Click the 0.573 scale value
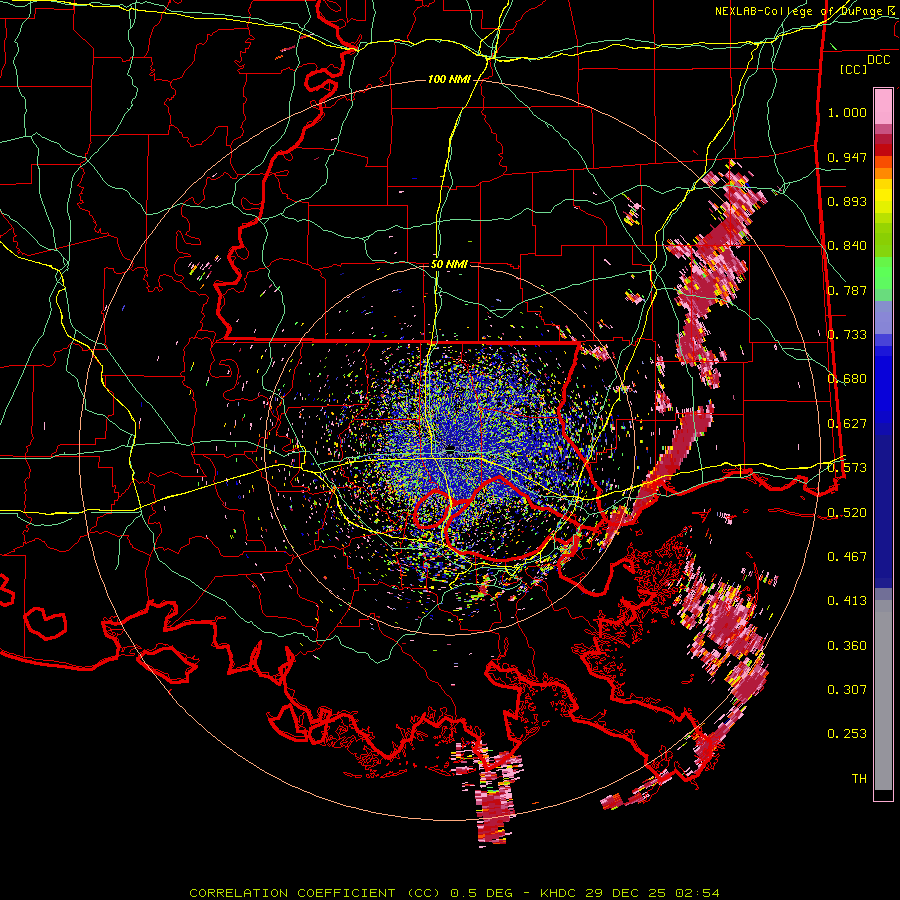The height and width of the screenshot is (900, 900). pyautogui.click(x=847, y=468)
